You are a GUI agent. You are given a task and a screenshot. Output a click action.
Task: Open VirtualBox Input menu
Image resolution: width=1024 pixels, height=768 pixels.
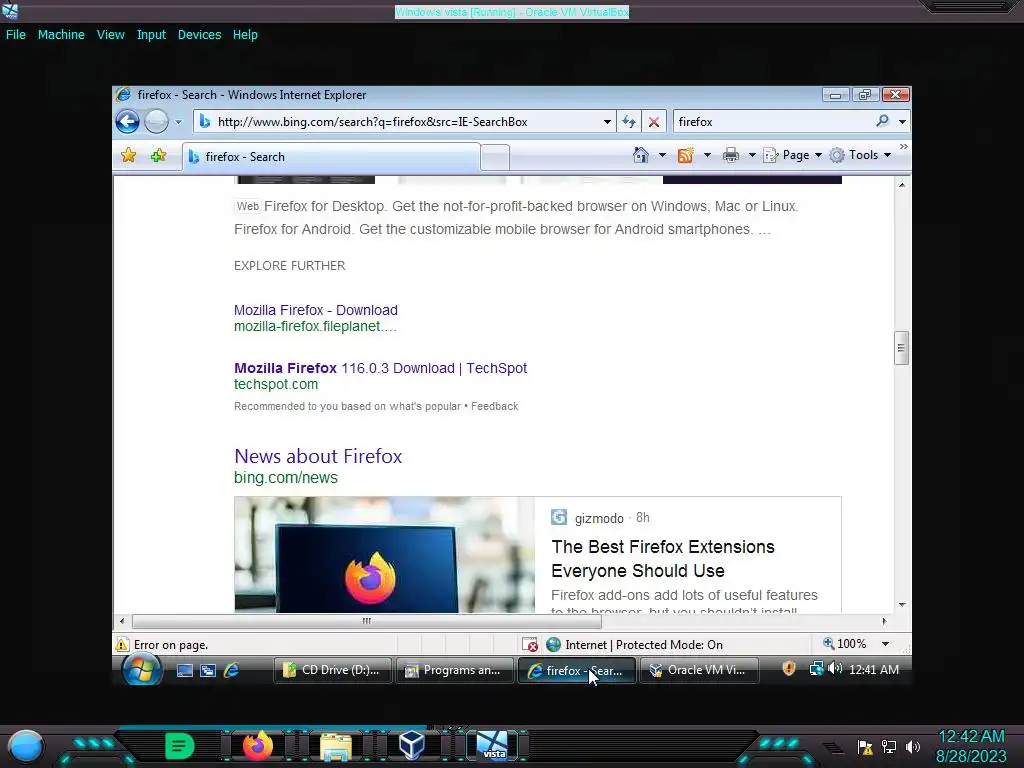tap(151, 35)
